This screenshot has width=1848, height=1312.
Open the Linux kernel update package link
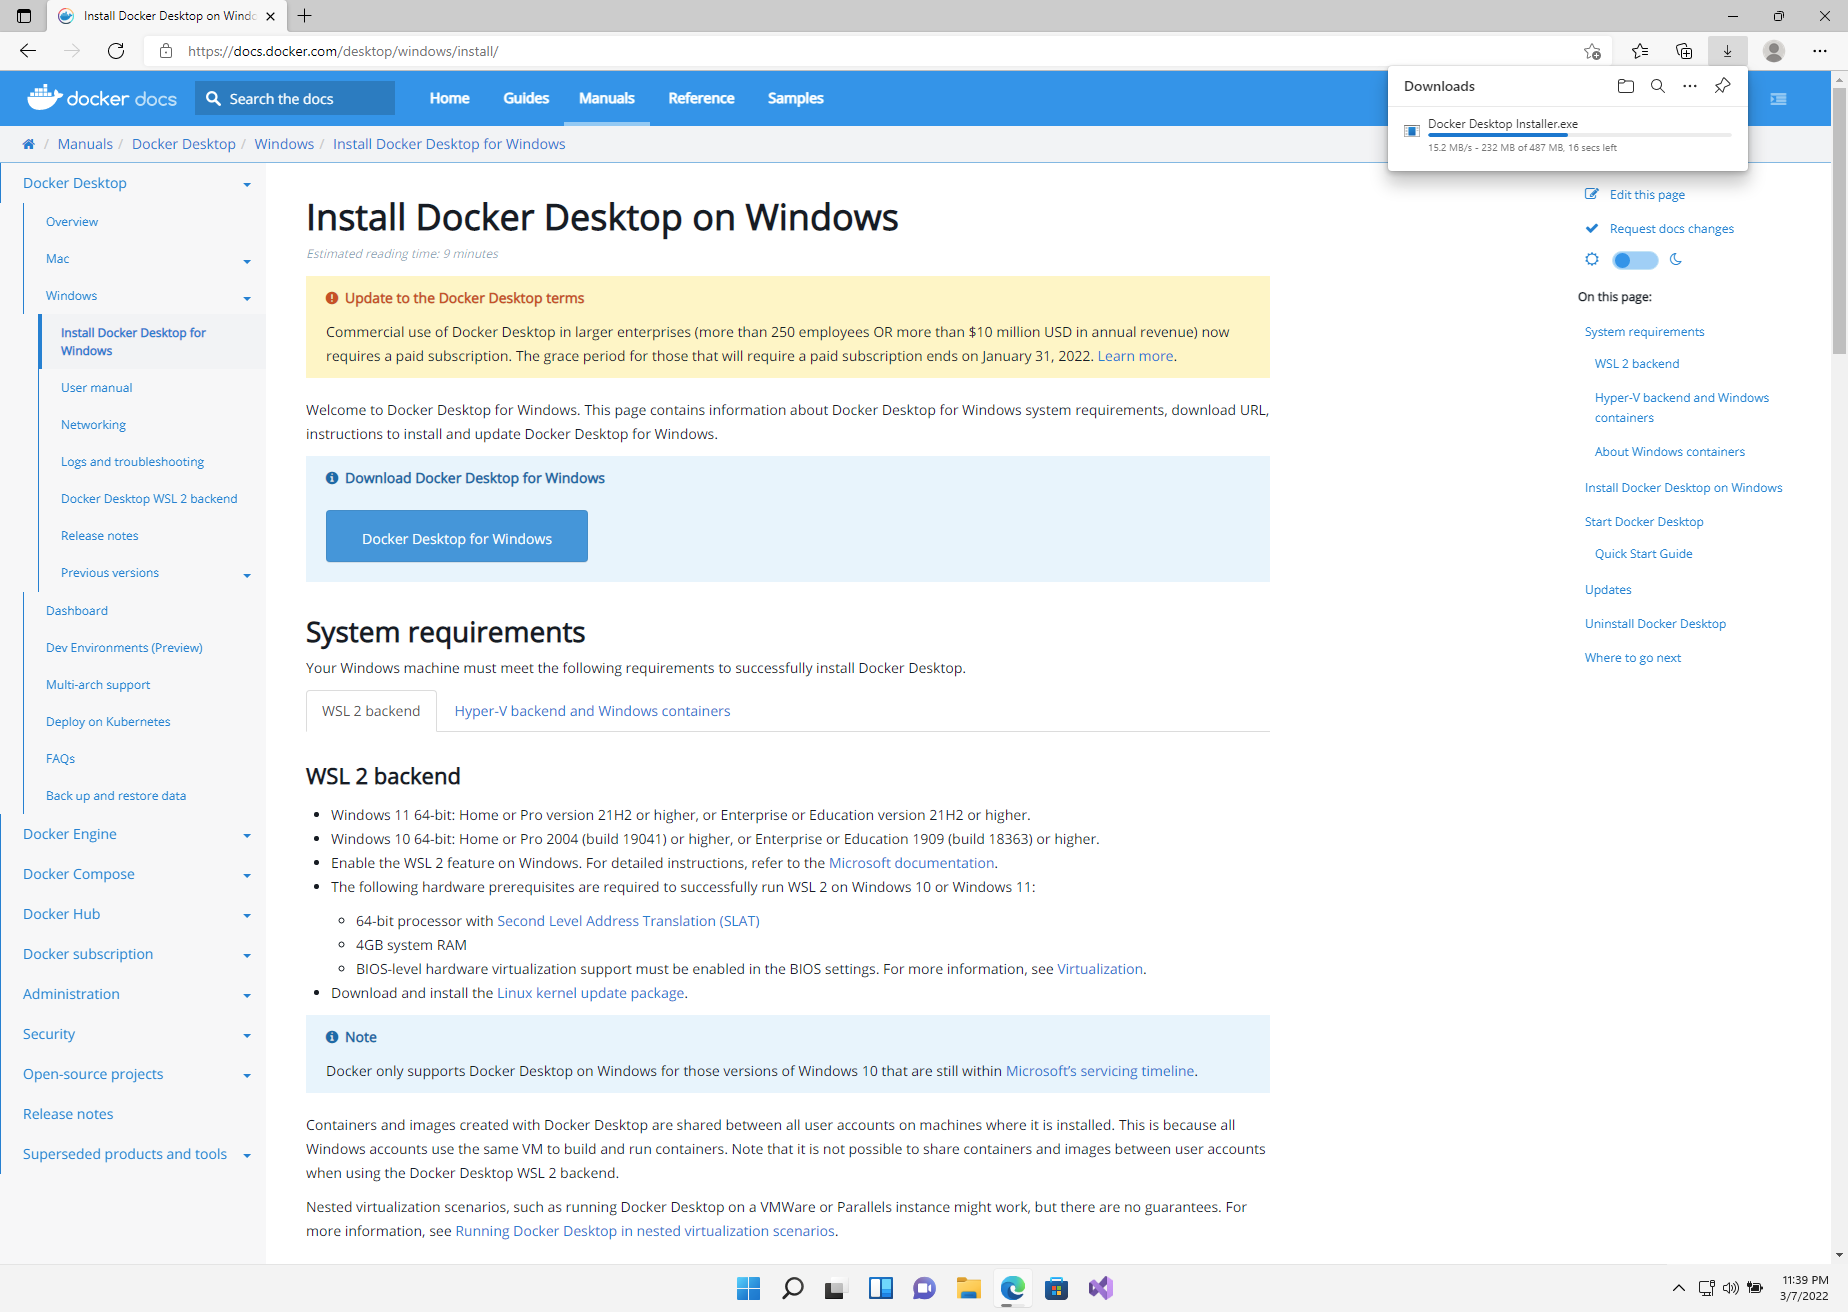[x=590, y=992]
